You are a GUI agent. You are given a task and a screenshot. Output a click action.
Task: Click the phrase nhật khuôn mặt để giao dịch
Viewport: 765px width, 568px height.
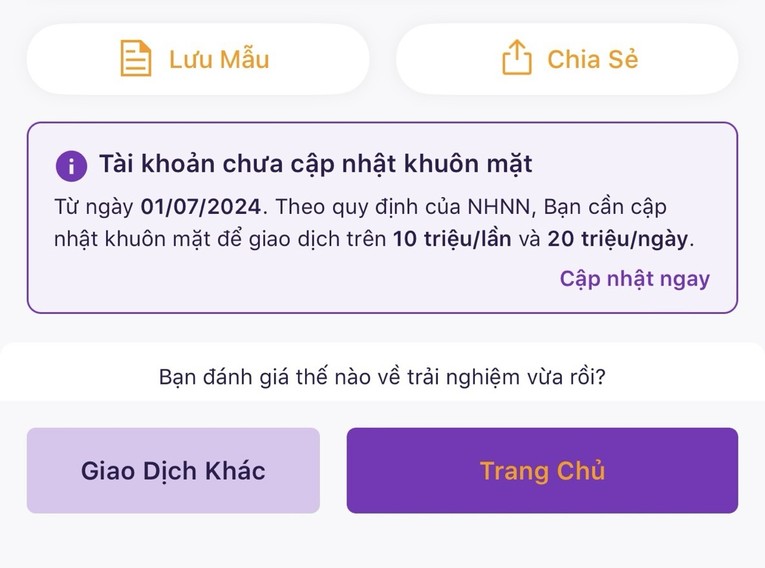[220, 240]
